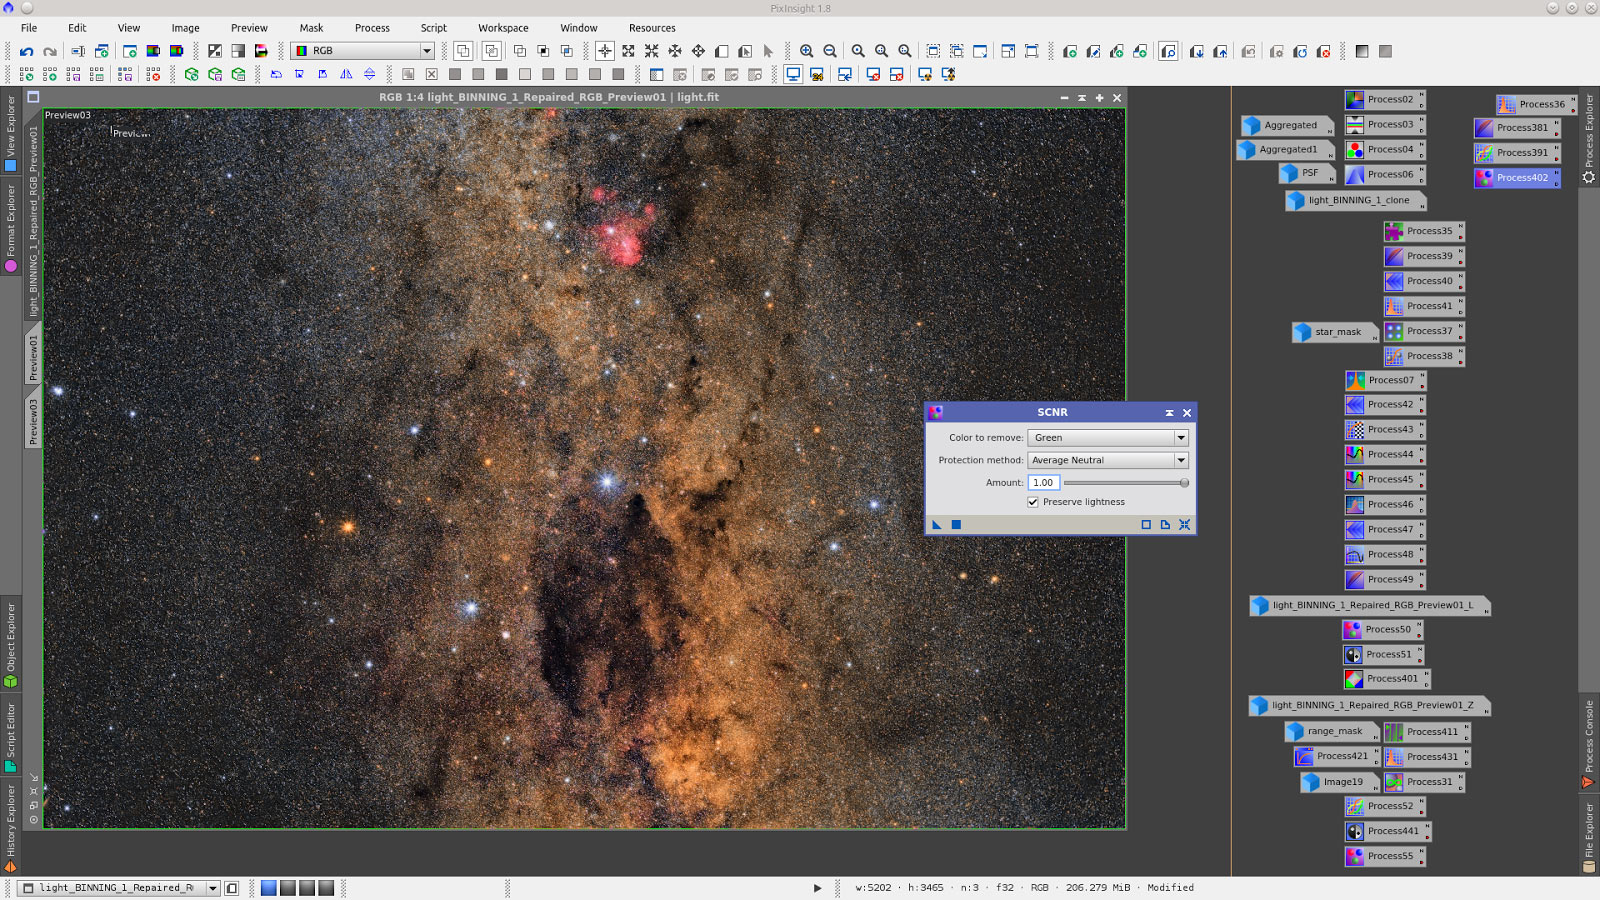This screenshot has height=900, width=1600.
Task: Open the Script menu
Action: click(434, 28)
